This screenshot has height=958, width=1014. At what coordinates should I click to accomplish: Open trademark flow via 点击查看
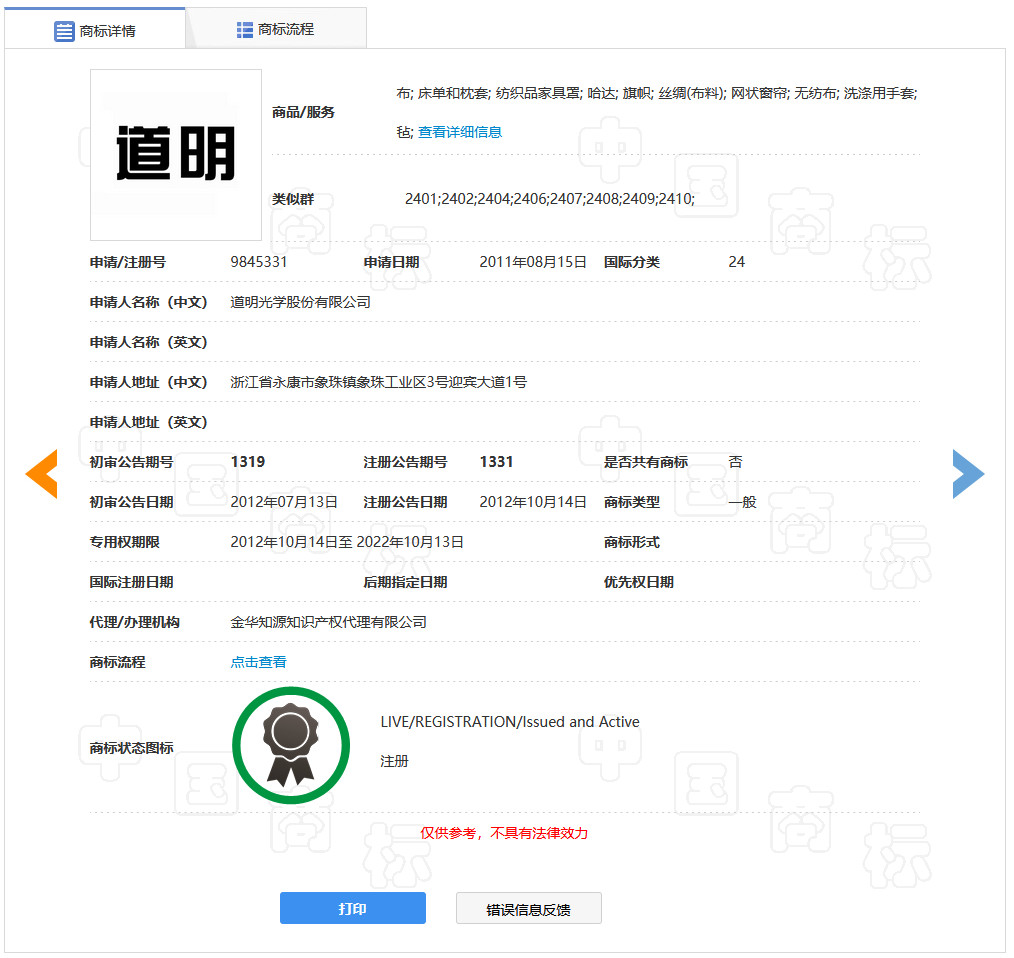point(258,661)
